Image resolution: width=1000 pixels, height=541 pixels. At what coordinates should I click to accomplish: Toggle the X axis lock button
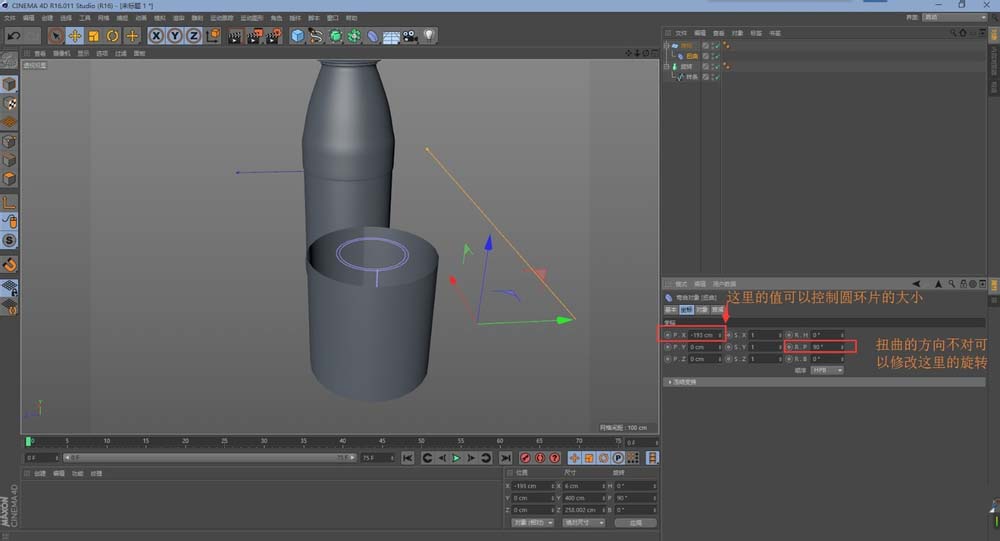click(157, 36)
